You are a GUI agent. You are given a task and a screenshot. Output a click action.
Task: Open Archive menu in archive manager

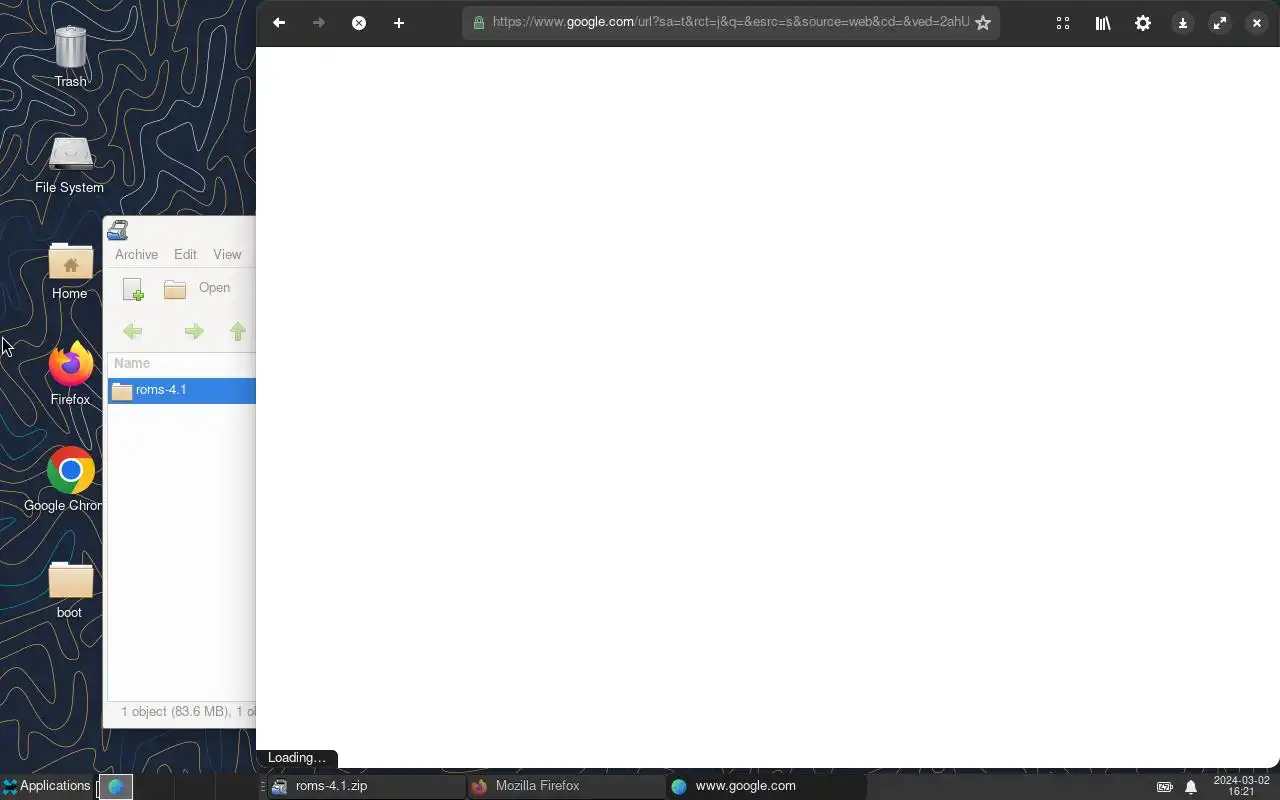(x=136, y=255)
